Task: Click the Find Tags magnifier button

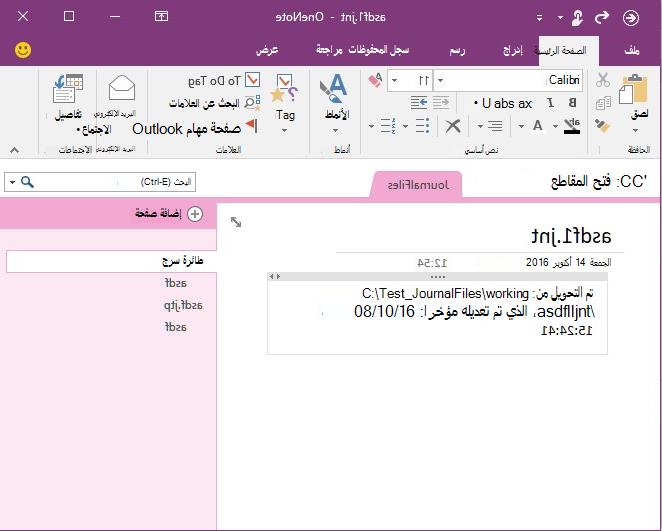Action: pyautogui.click(x=214, y=103)
